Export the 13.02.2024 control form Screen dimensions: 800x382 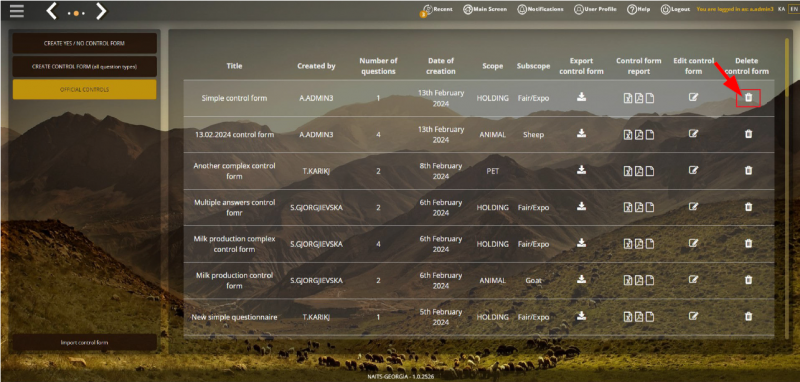pyautogui.click(x=581, y=134)
